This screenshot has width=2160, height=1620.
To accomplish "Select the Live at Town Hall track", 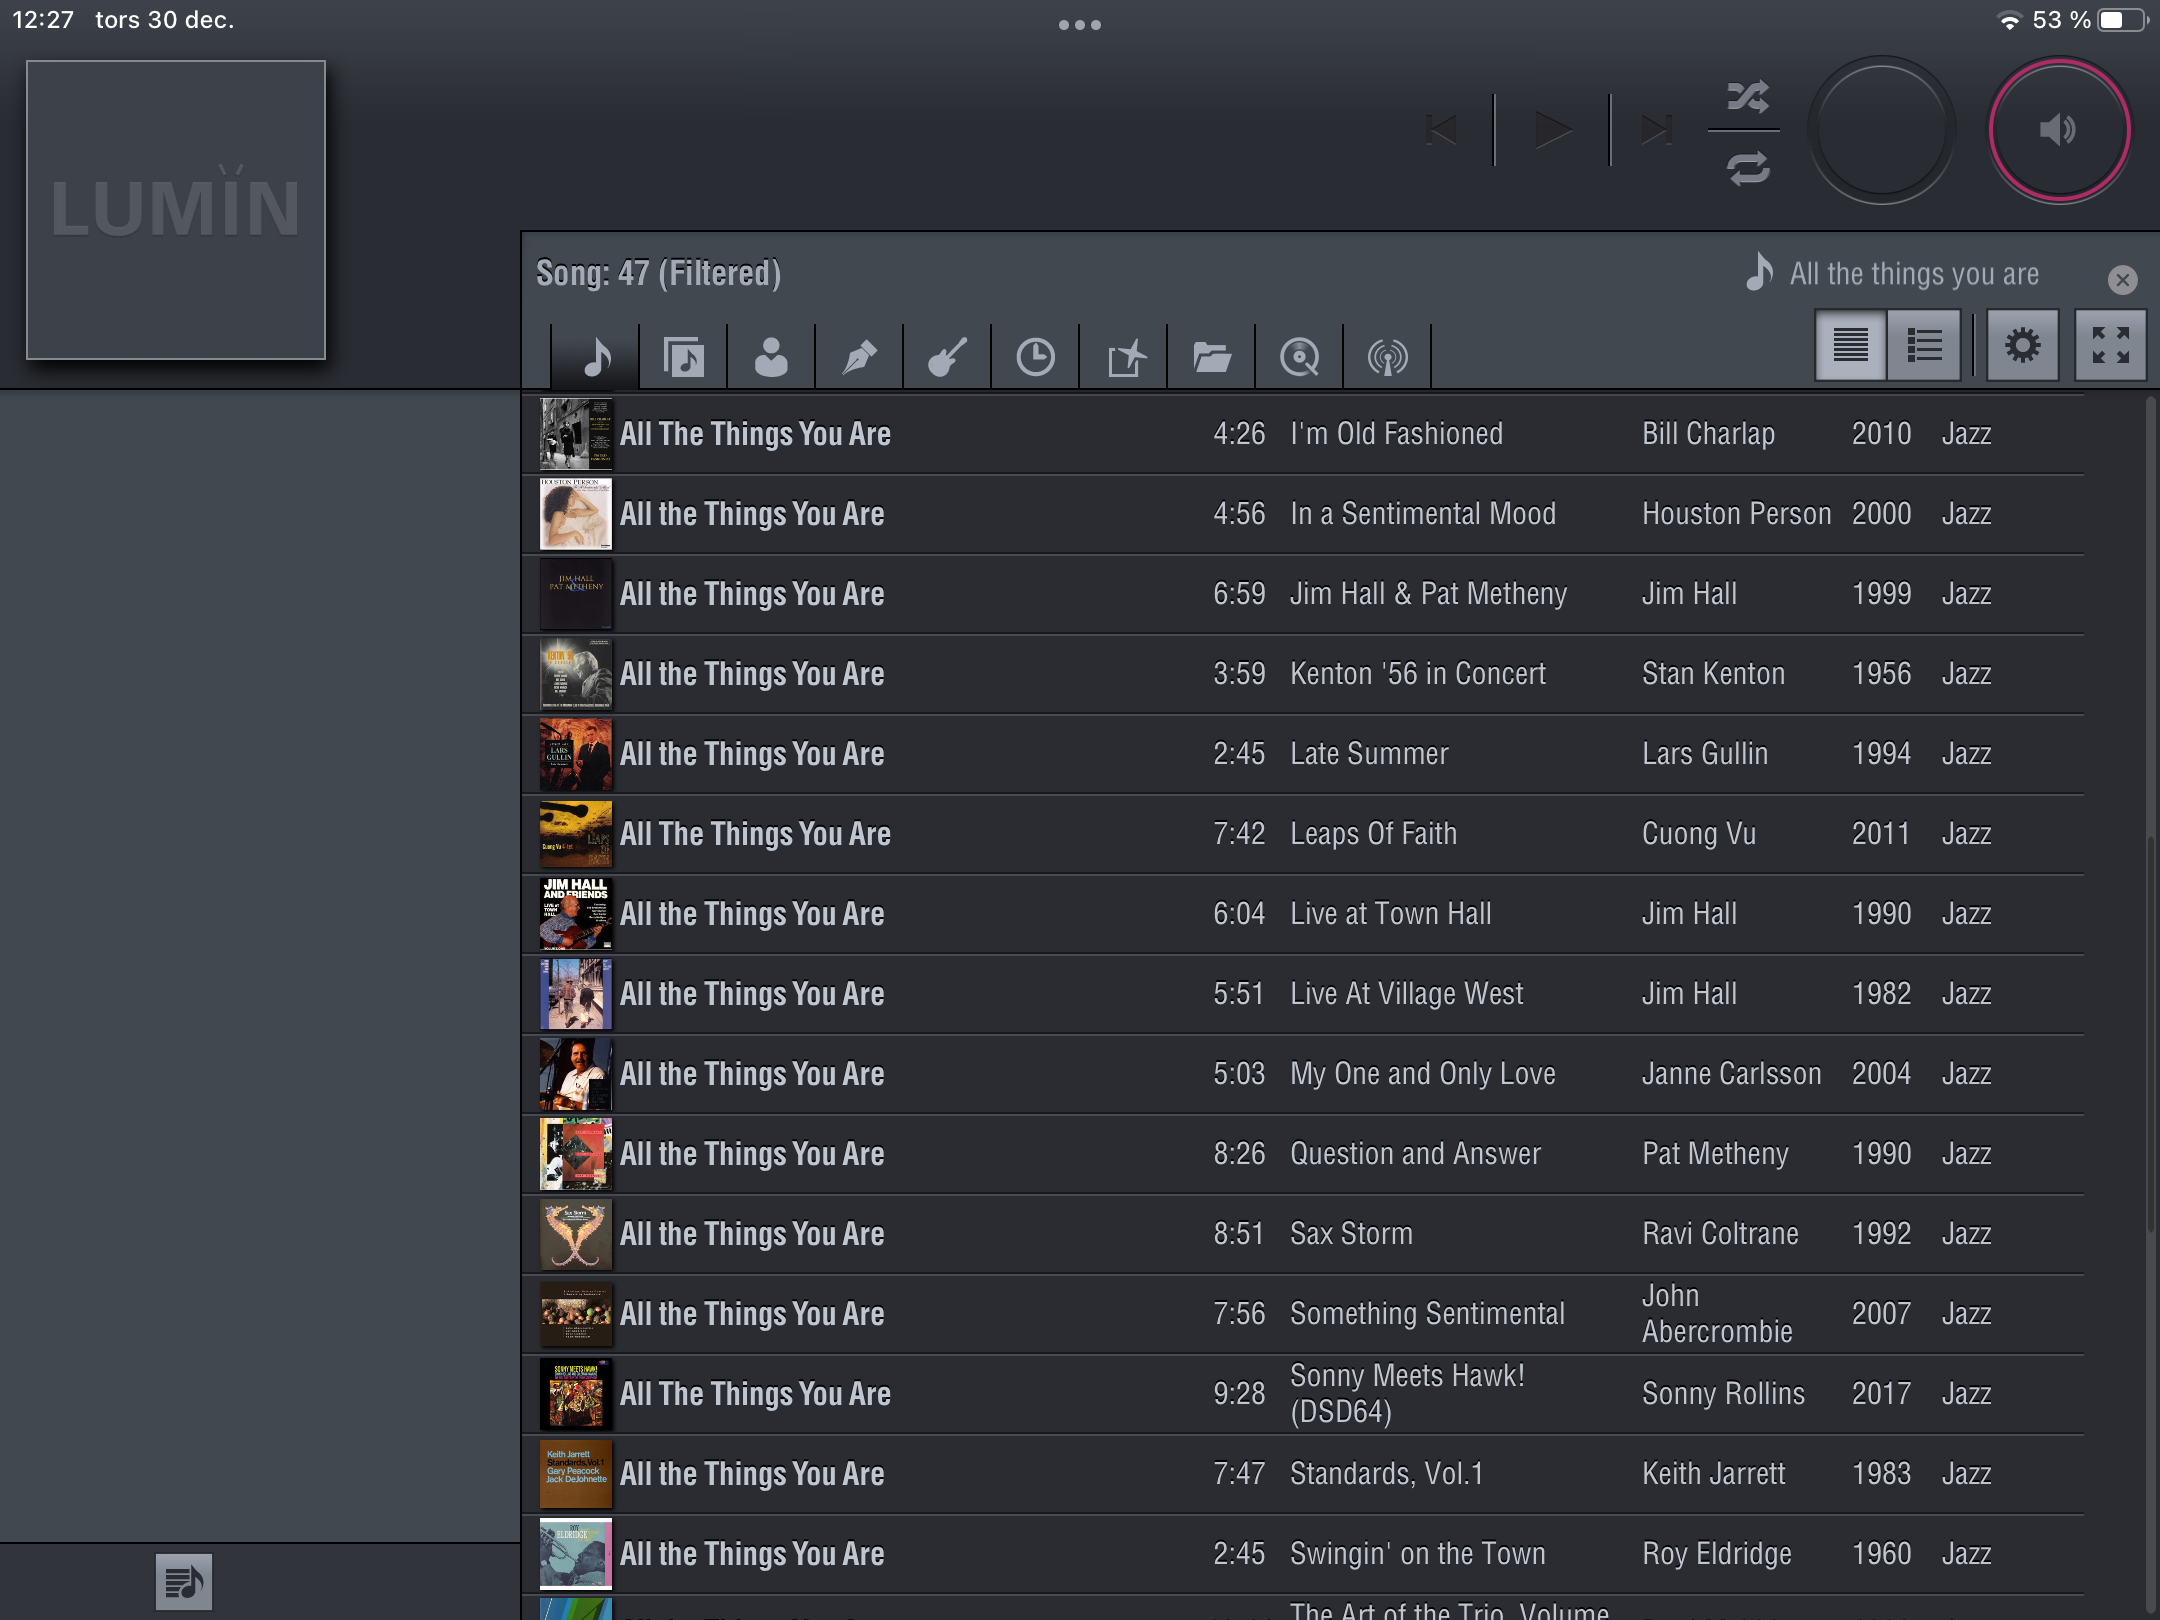I will click(1303, 914).
